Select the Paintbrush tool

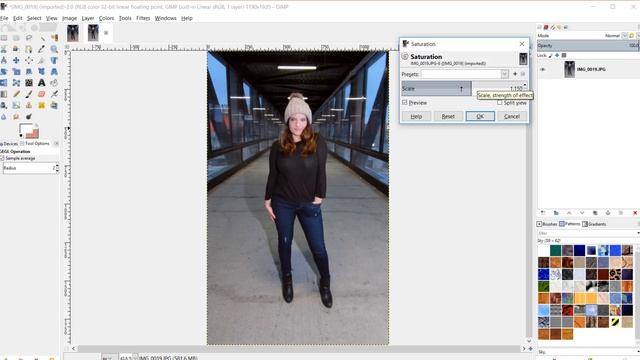coord(29,94)
